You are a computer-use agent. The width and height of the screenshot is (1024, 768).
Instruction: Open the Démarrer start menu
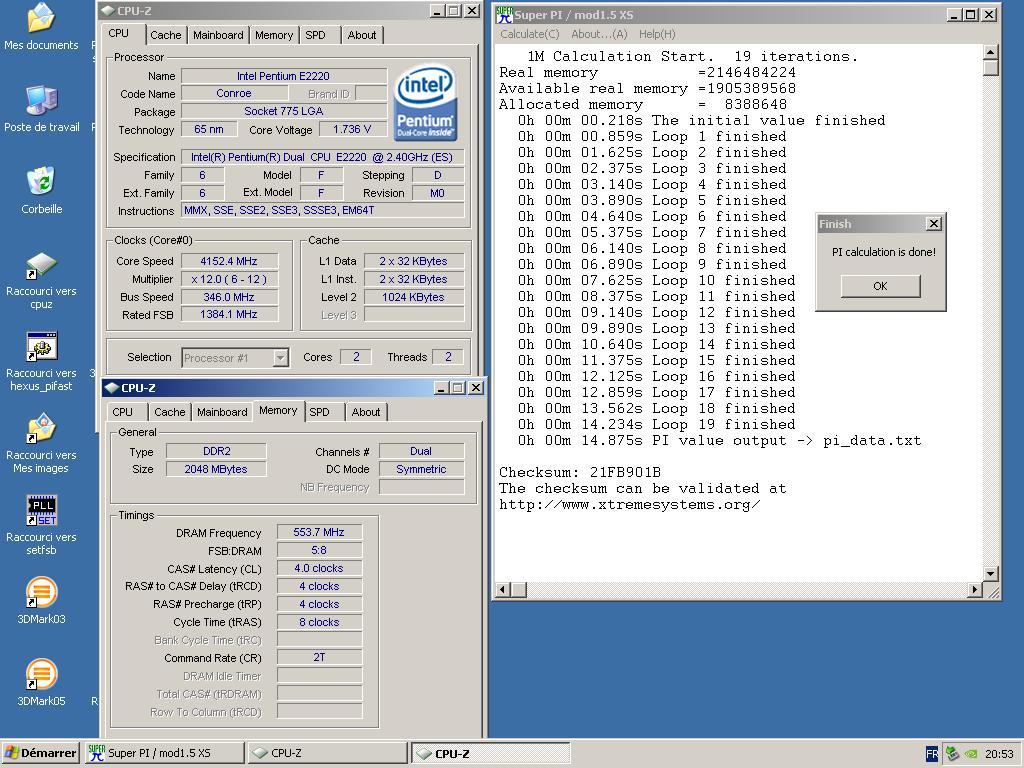click(40, 753)
